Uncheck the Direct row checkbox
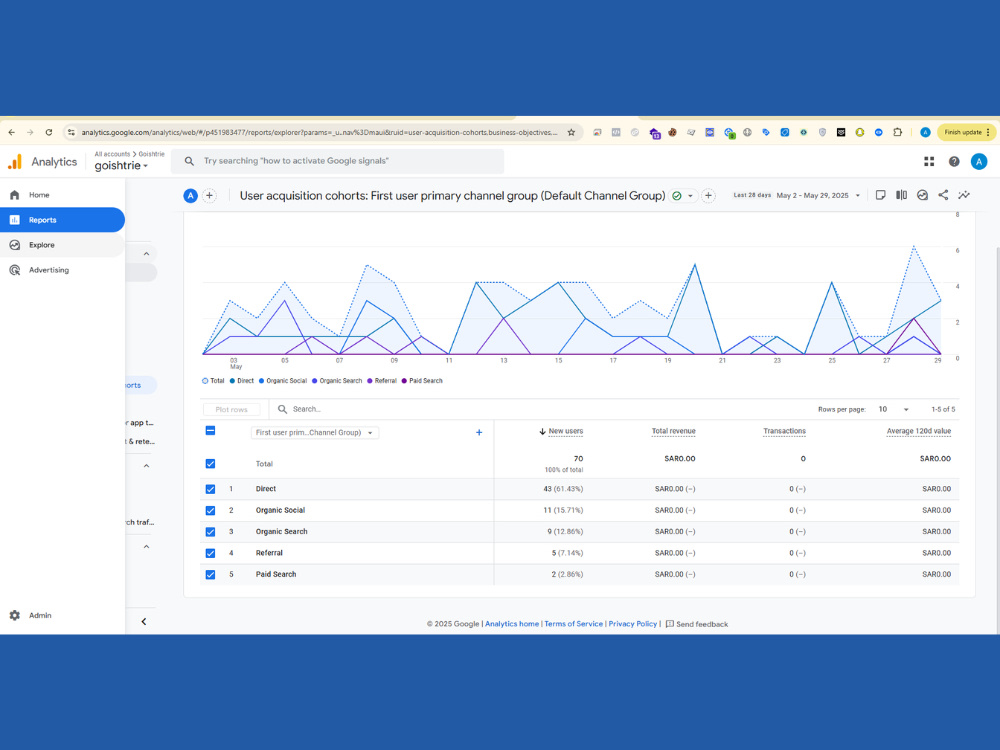The width and height of the screenshot is (1000, 750). coord(210,489)
